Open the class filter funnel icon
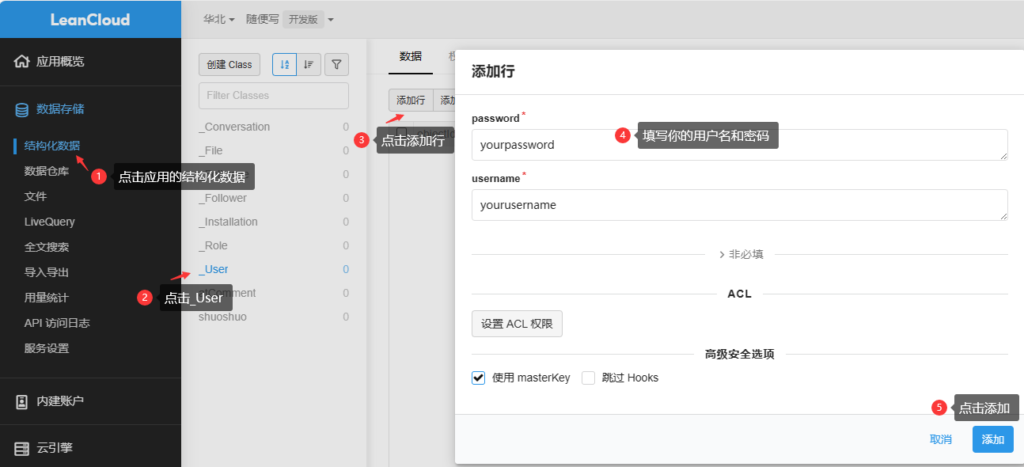The image size is (1024, 467). [337, 64]
